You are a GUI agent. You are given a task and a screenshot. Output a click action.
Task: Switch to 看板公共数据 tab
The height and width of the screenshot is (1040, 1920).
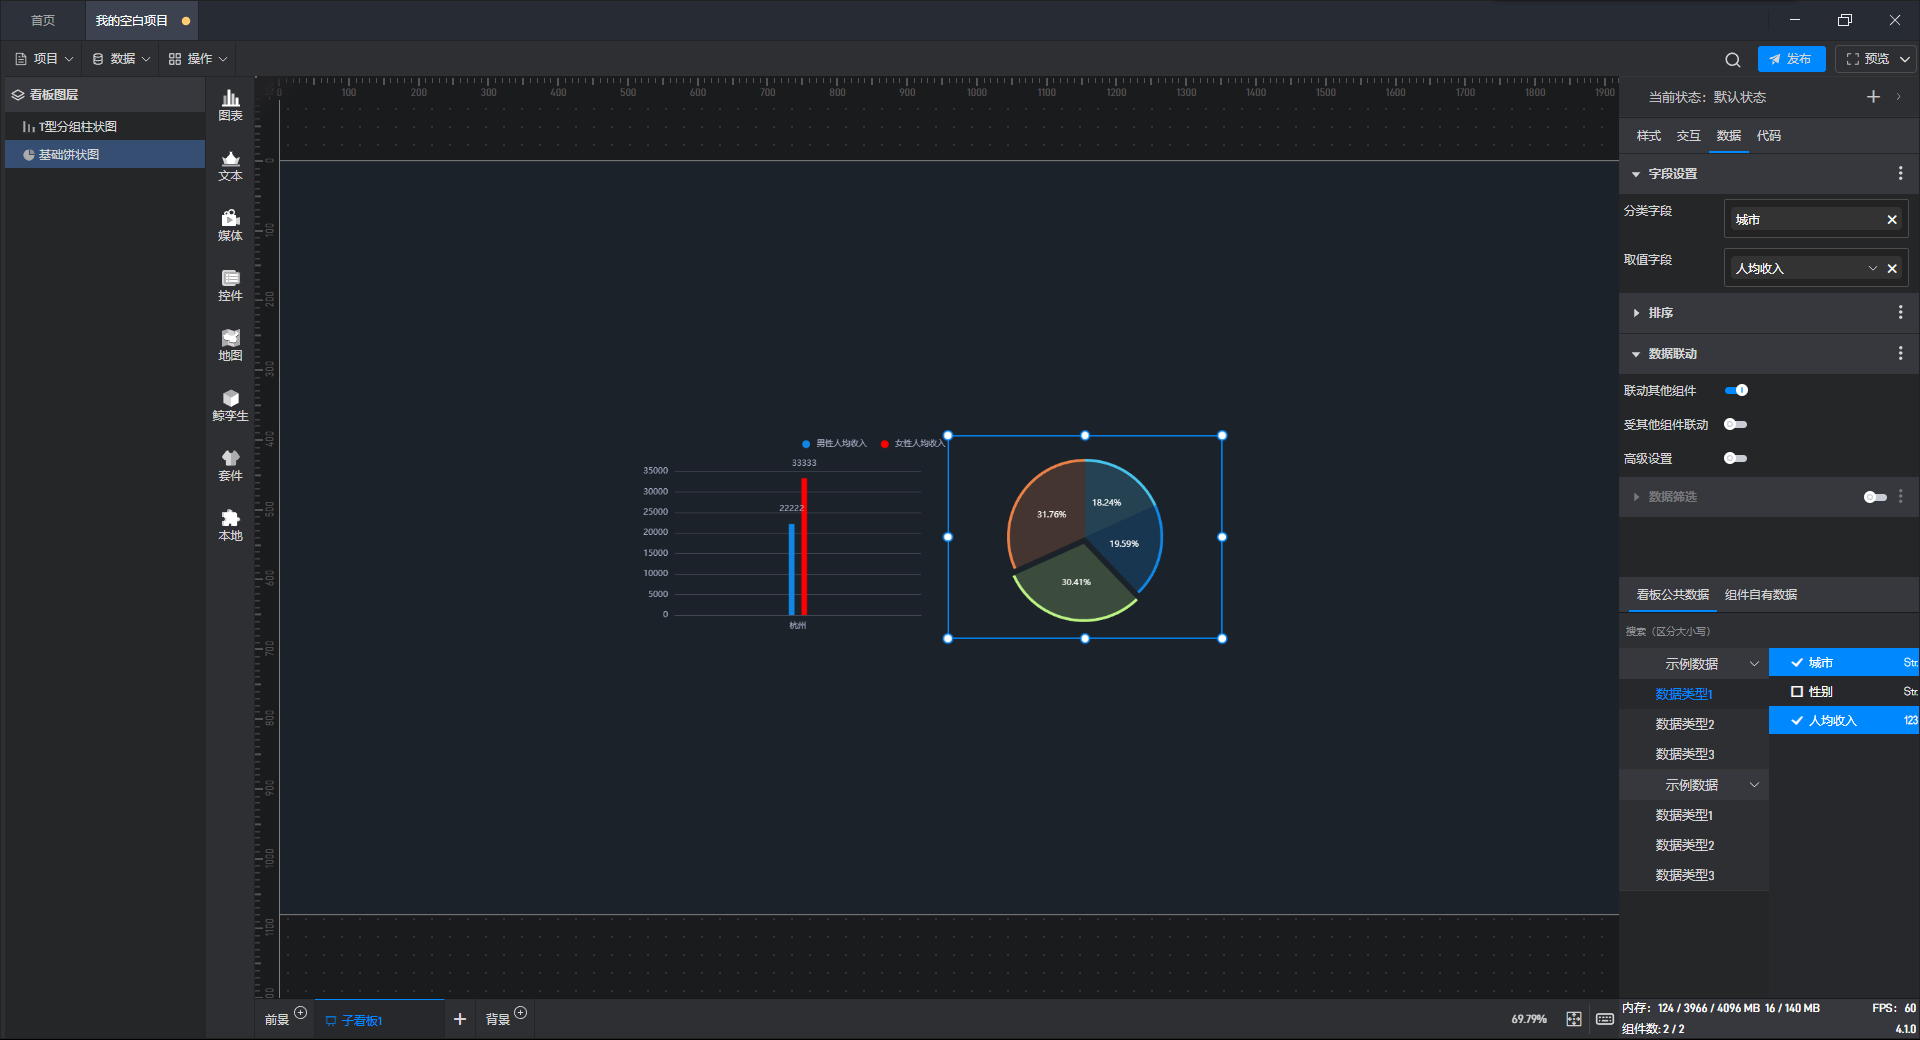click(1672, 595)
